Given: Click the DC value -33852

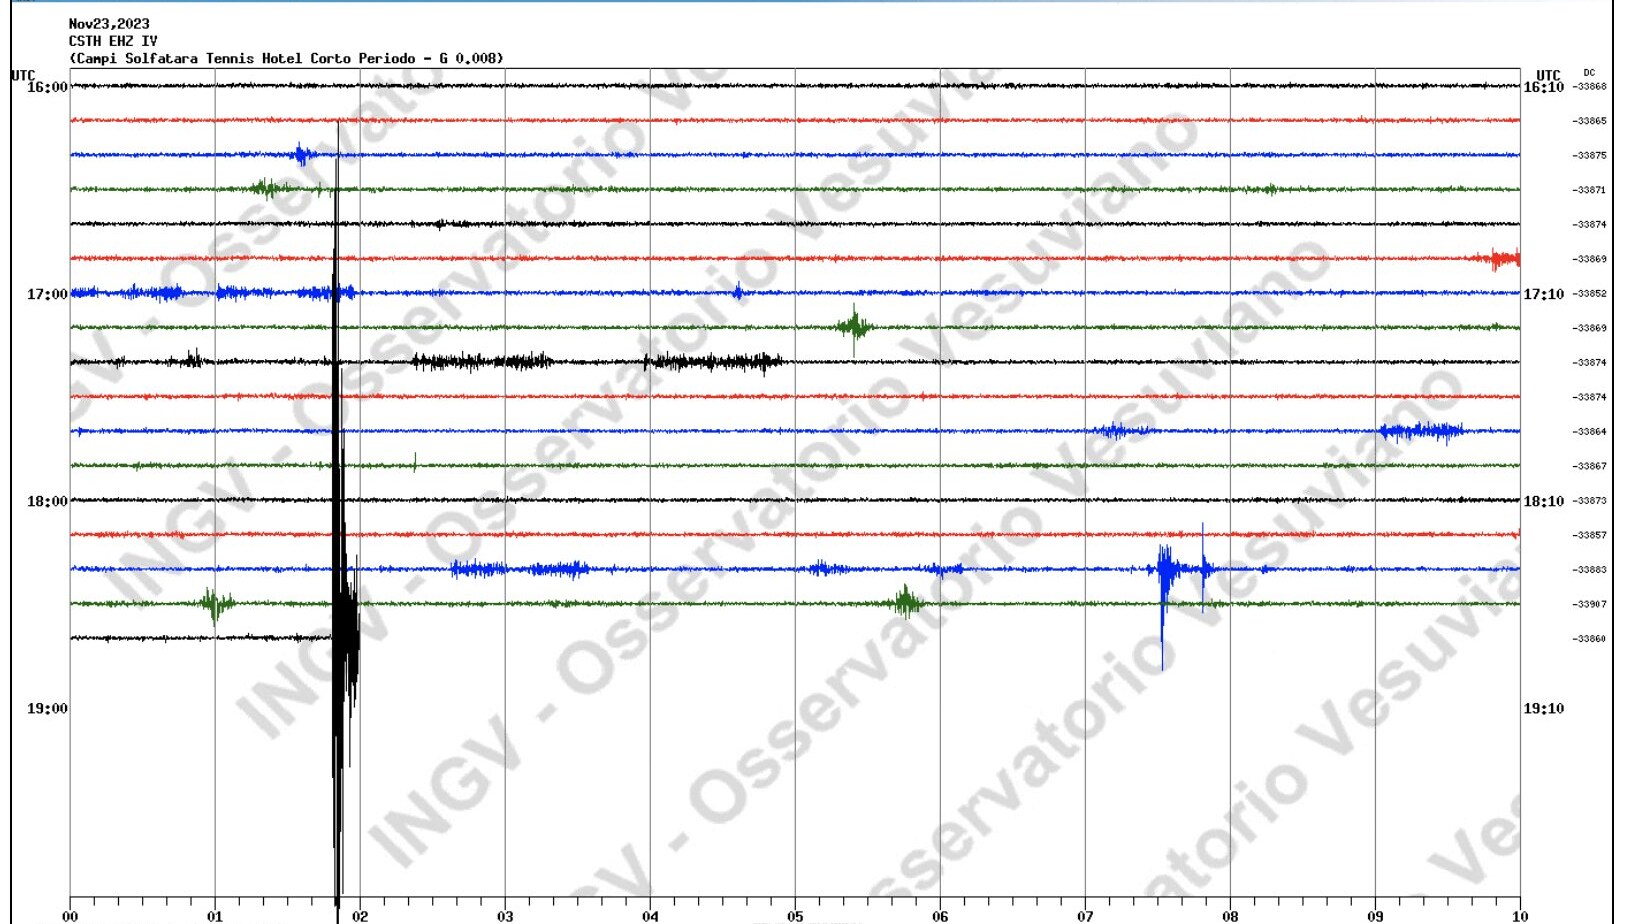Looking at the screenshot, I should click(x=1590, y=294).
